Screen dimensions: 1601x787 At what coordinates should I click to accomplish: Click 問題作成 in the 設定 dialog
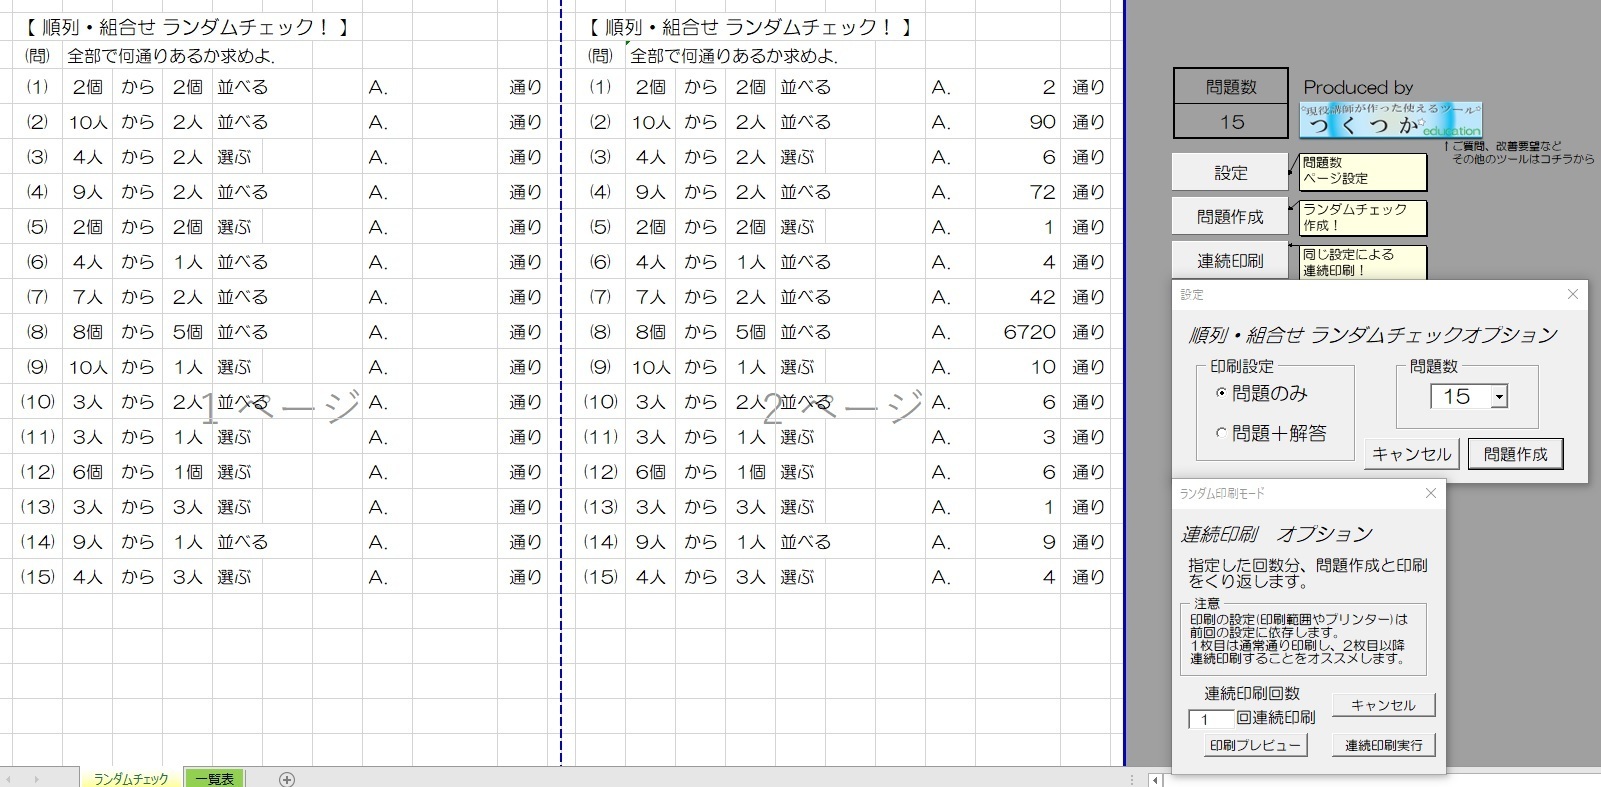coord(1515,454)
